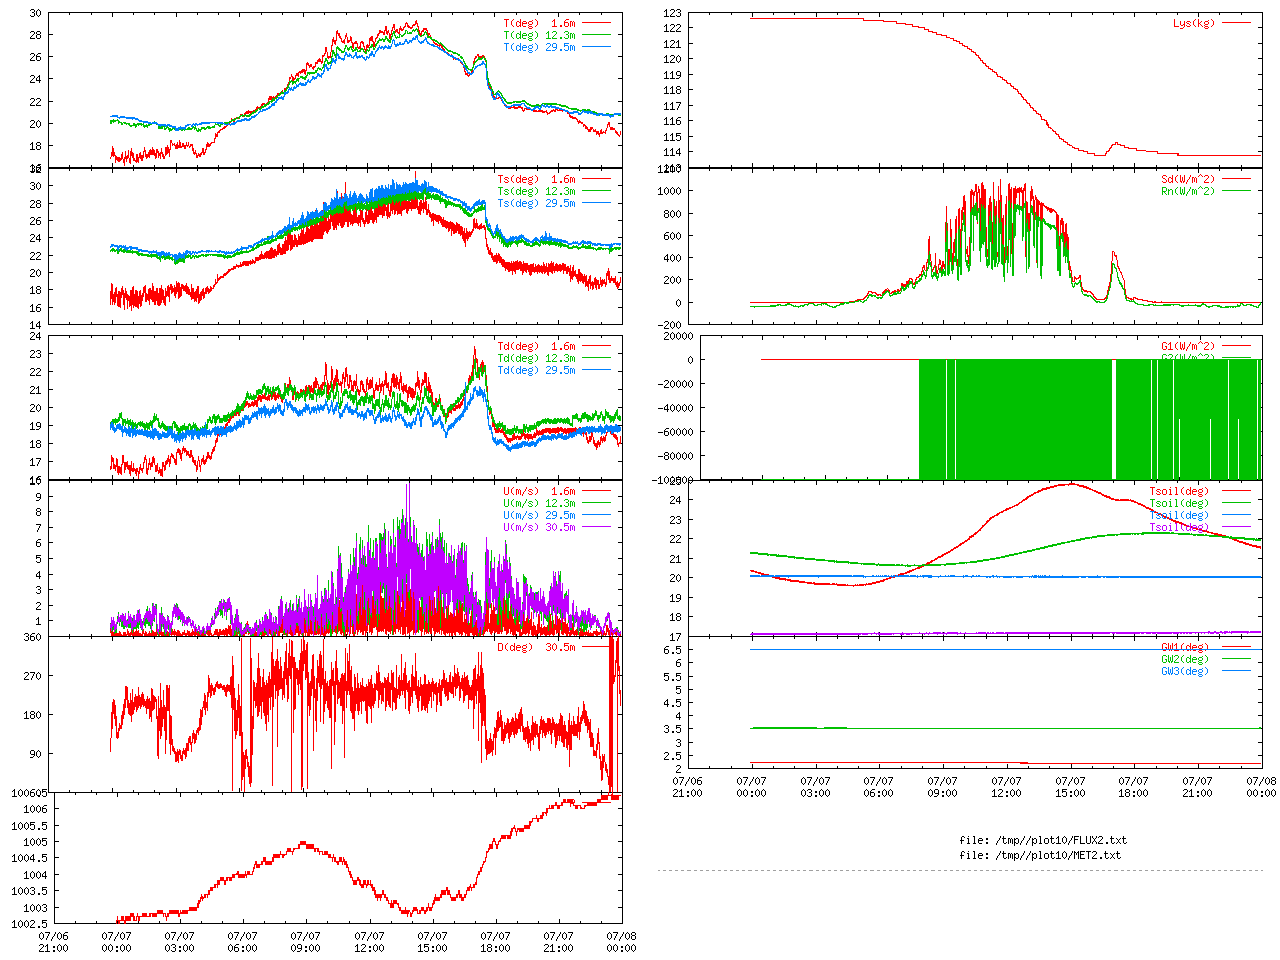Select the "U(m/s) 1.6m" legend label
Screen dimensions: 1280x960
tap(539, 491)
